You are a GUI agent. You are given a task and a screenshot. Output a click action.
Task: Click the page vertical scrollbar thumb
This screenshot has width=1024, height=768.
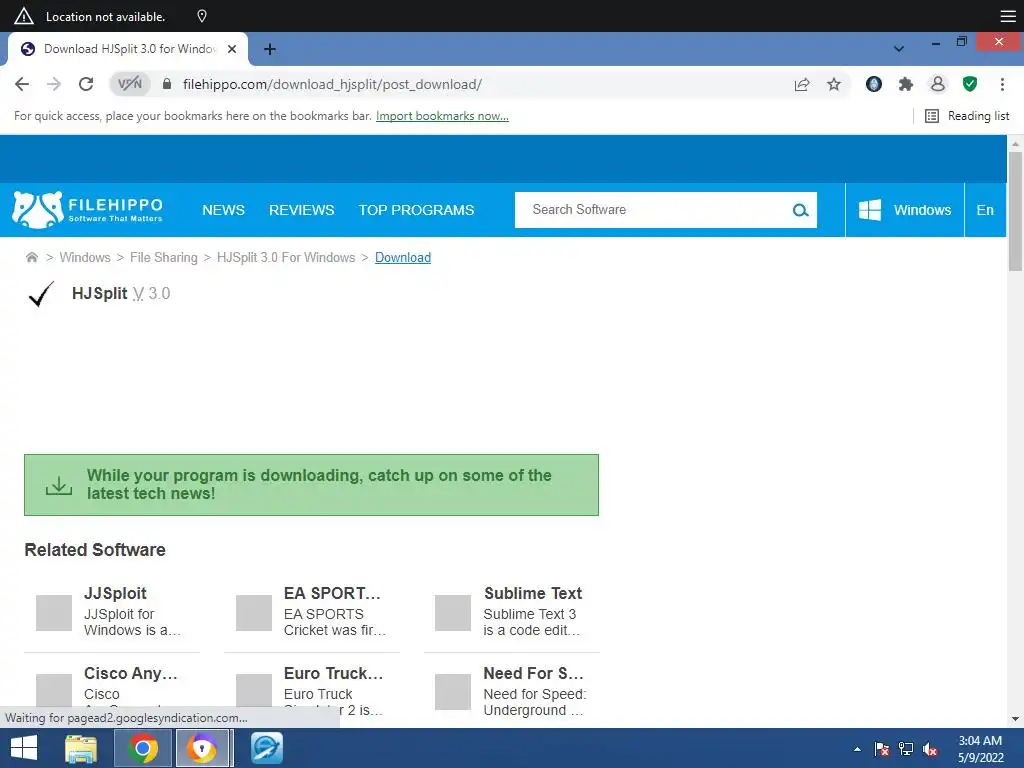click(x=1015, y=211)
